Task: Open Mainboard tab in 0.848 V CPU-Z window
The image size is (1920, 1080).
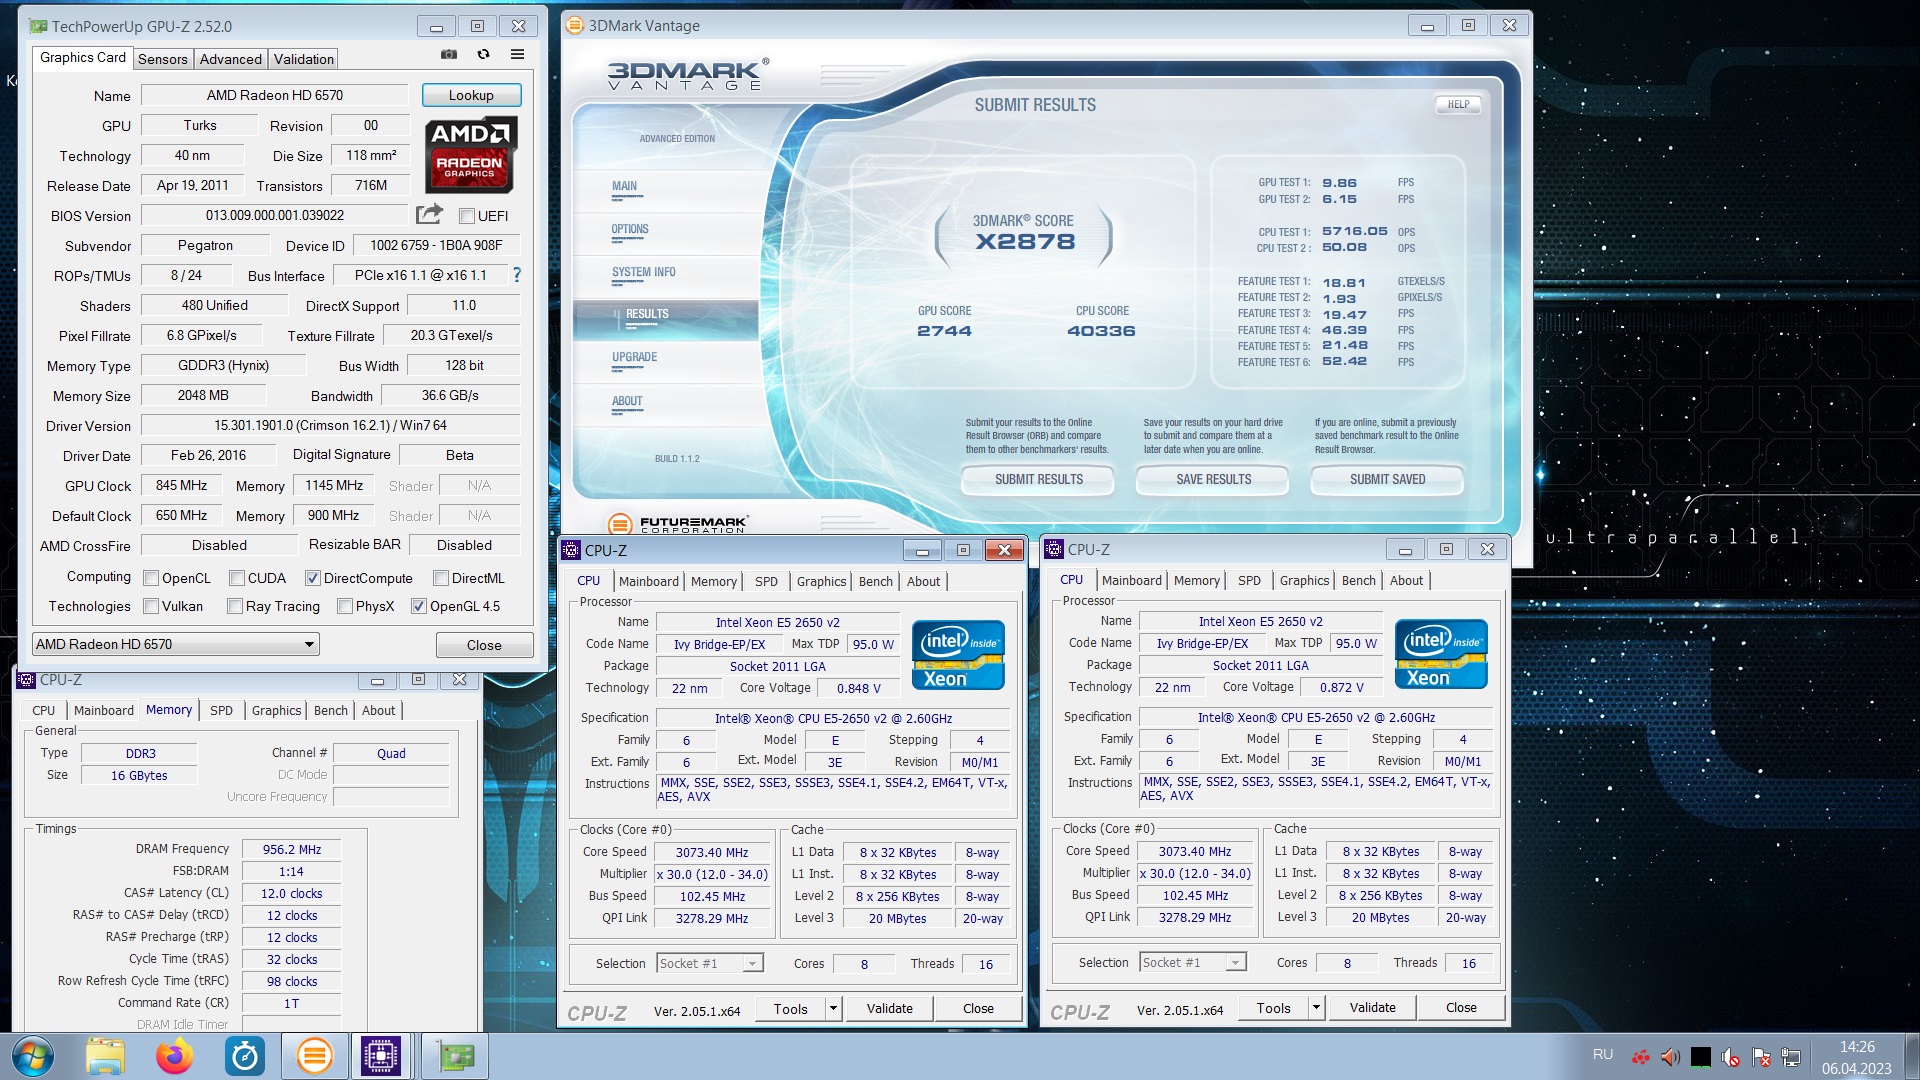Action: (649, 581)
